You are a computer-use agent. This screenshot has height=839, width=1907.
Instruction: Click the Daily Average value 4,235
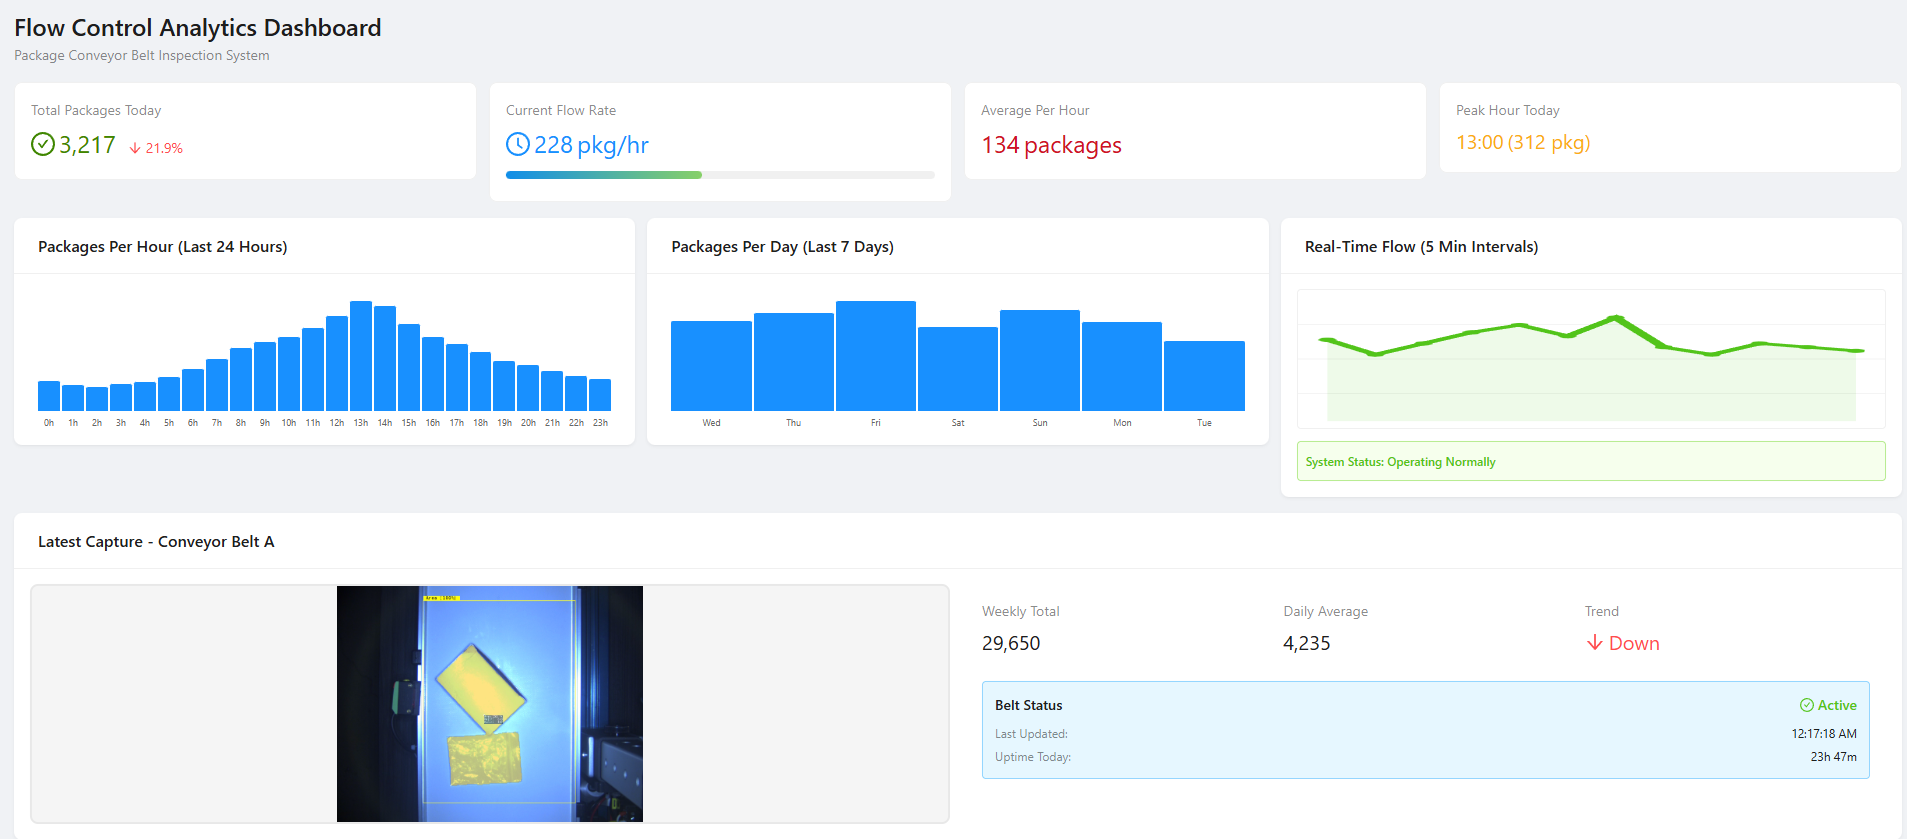tap(1306, 643)
